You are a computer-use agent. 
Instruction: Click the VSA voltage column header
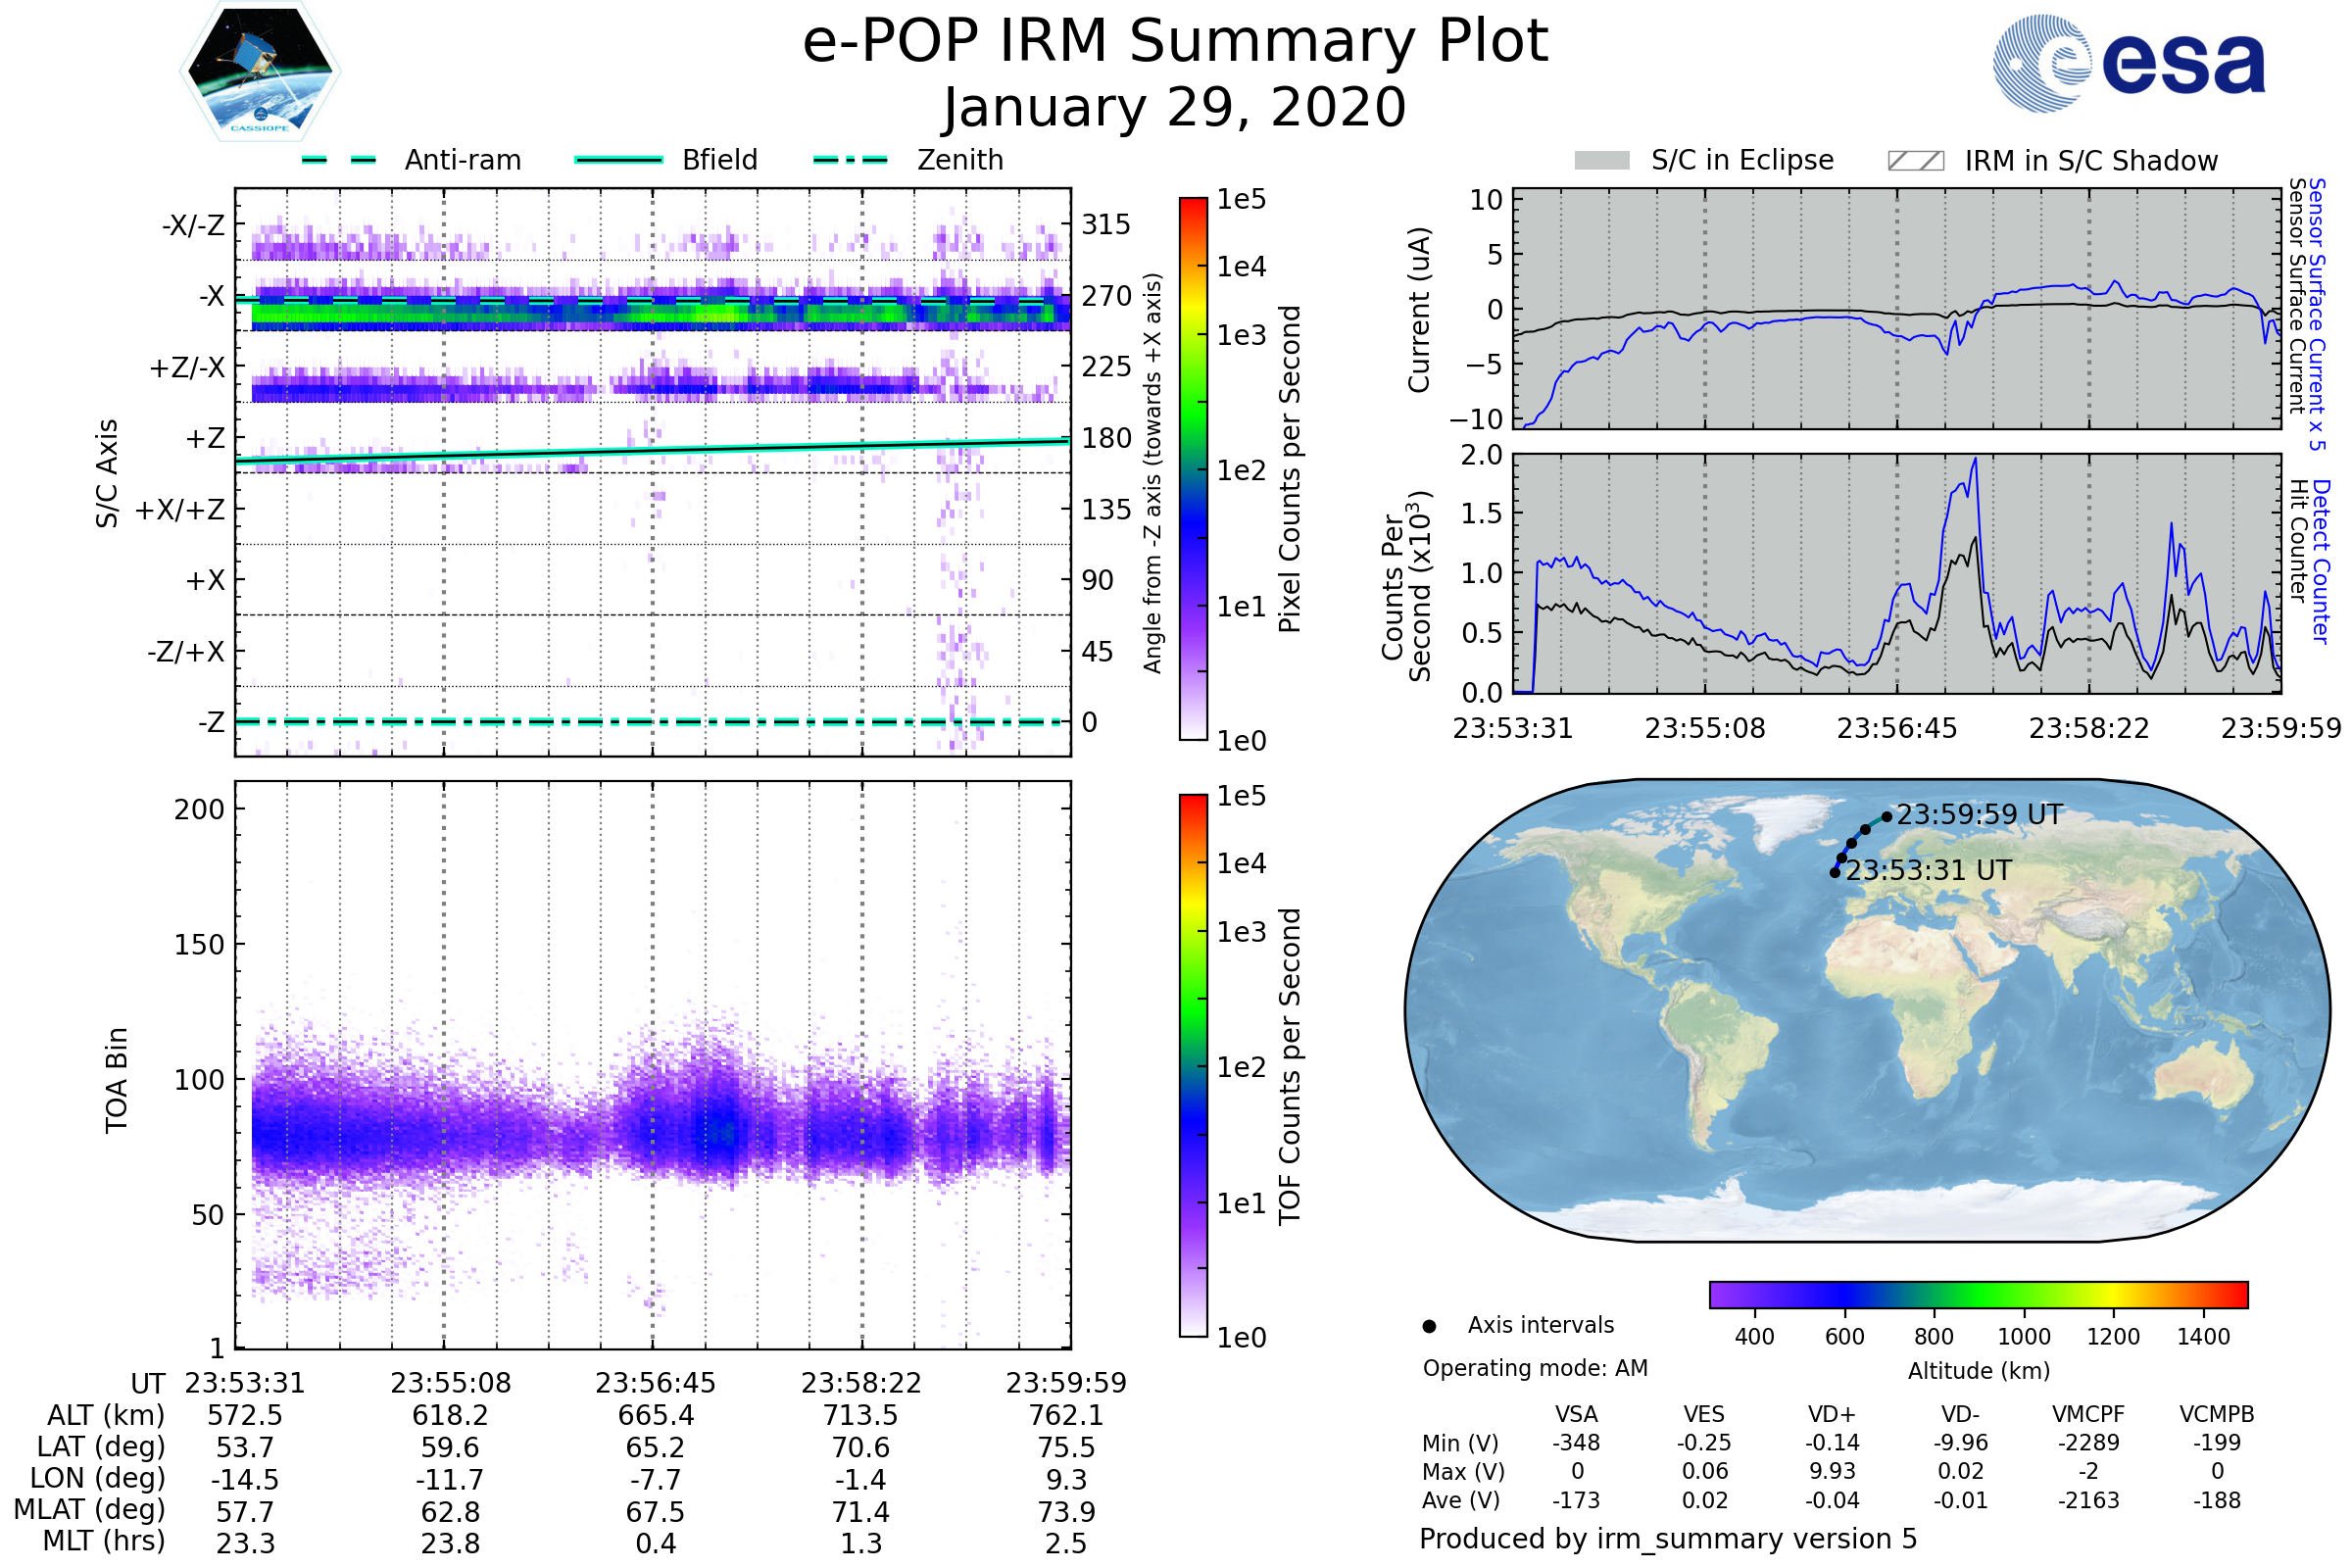point(1576,1414)
